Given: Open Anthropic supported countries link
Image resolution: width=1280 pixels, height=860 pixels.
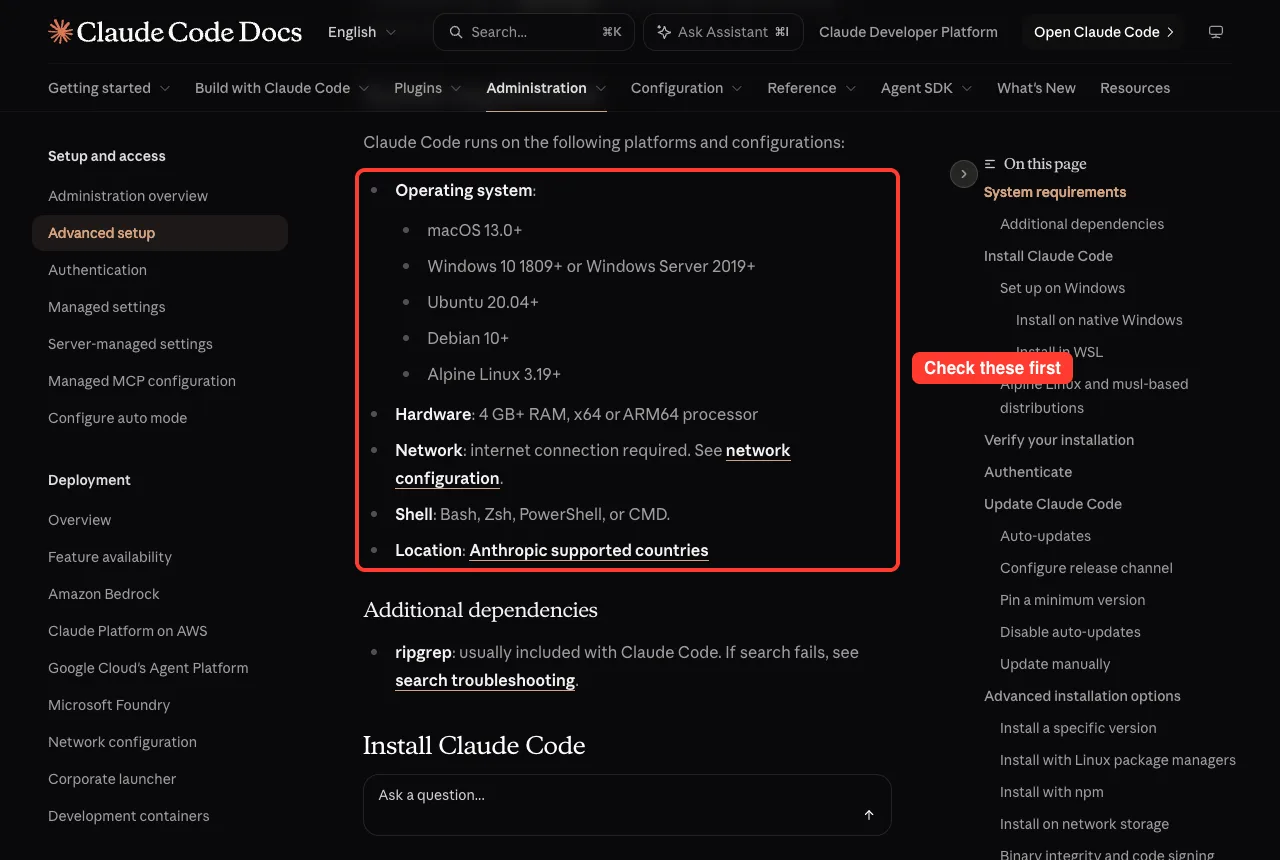Looking at the screenshot, I should pos(589,550).
